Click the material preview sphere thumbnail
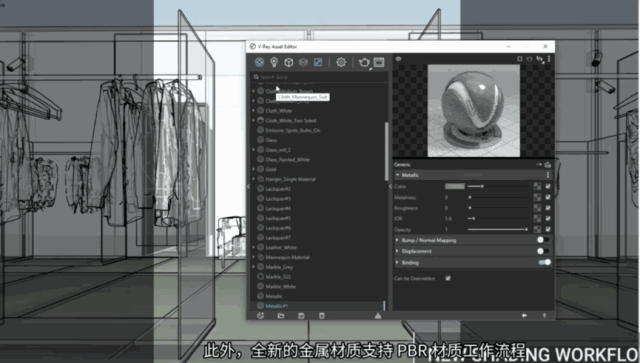The width and height of the screenshot is (640, 363). (x=473, y=111)
